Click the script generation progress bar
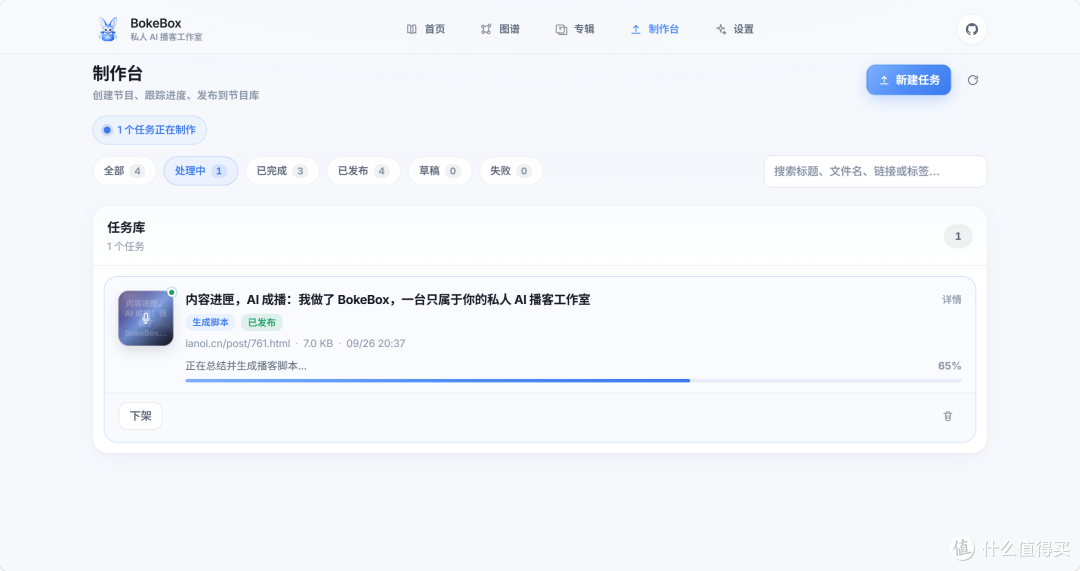This screenshot has height=571, width=1080. pyautogui.click(x=573, y=380)
